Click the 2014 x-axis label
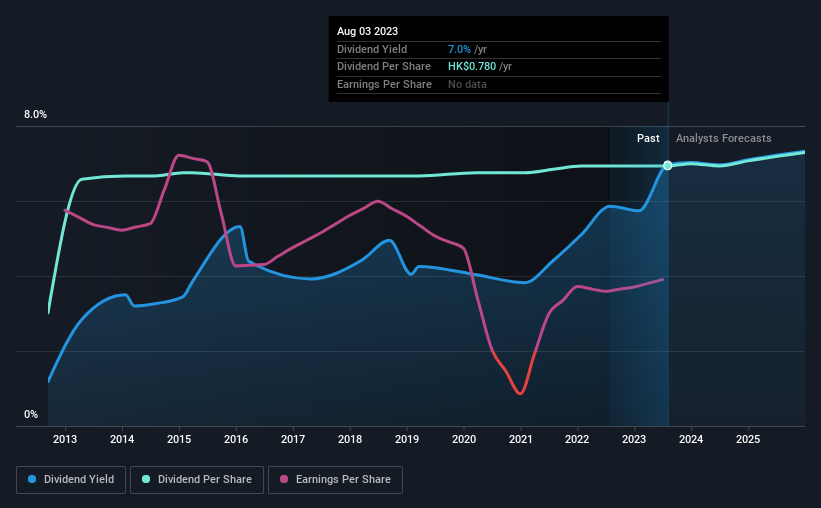The width and height of the screenshot is (821, 508). point(122,439)
